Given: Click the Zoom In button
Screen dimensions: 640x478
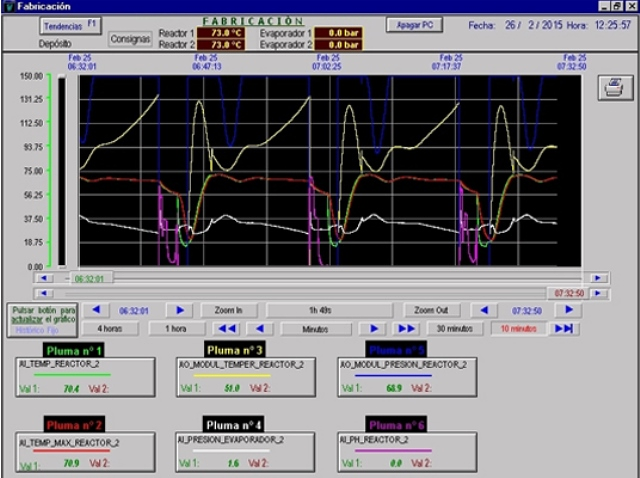Looking at the screenshot, I should coord(229,310).
